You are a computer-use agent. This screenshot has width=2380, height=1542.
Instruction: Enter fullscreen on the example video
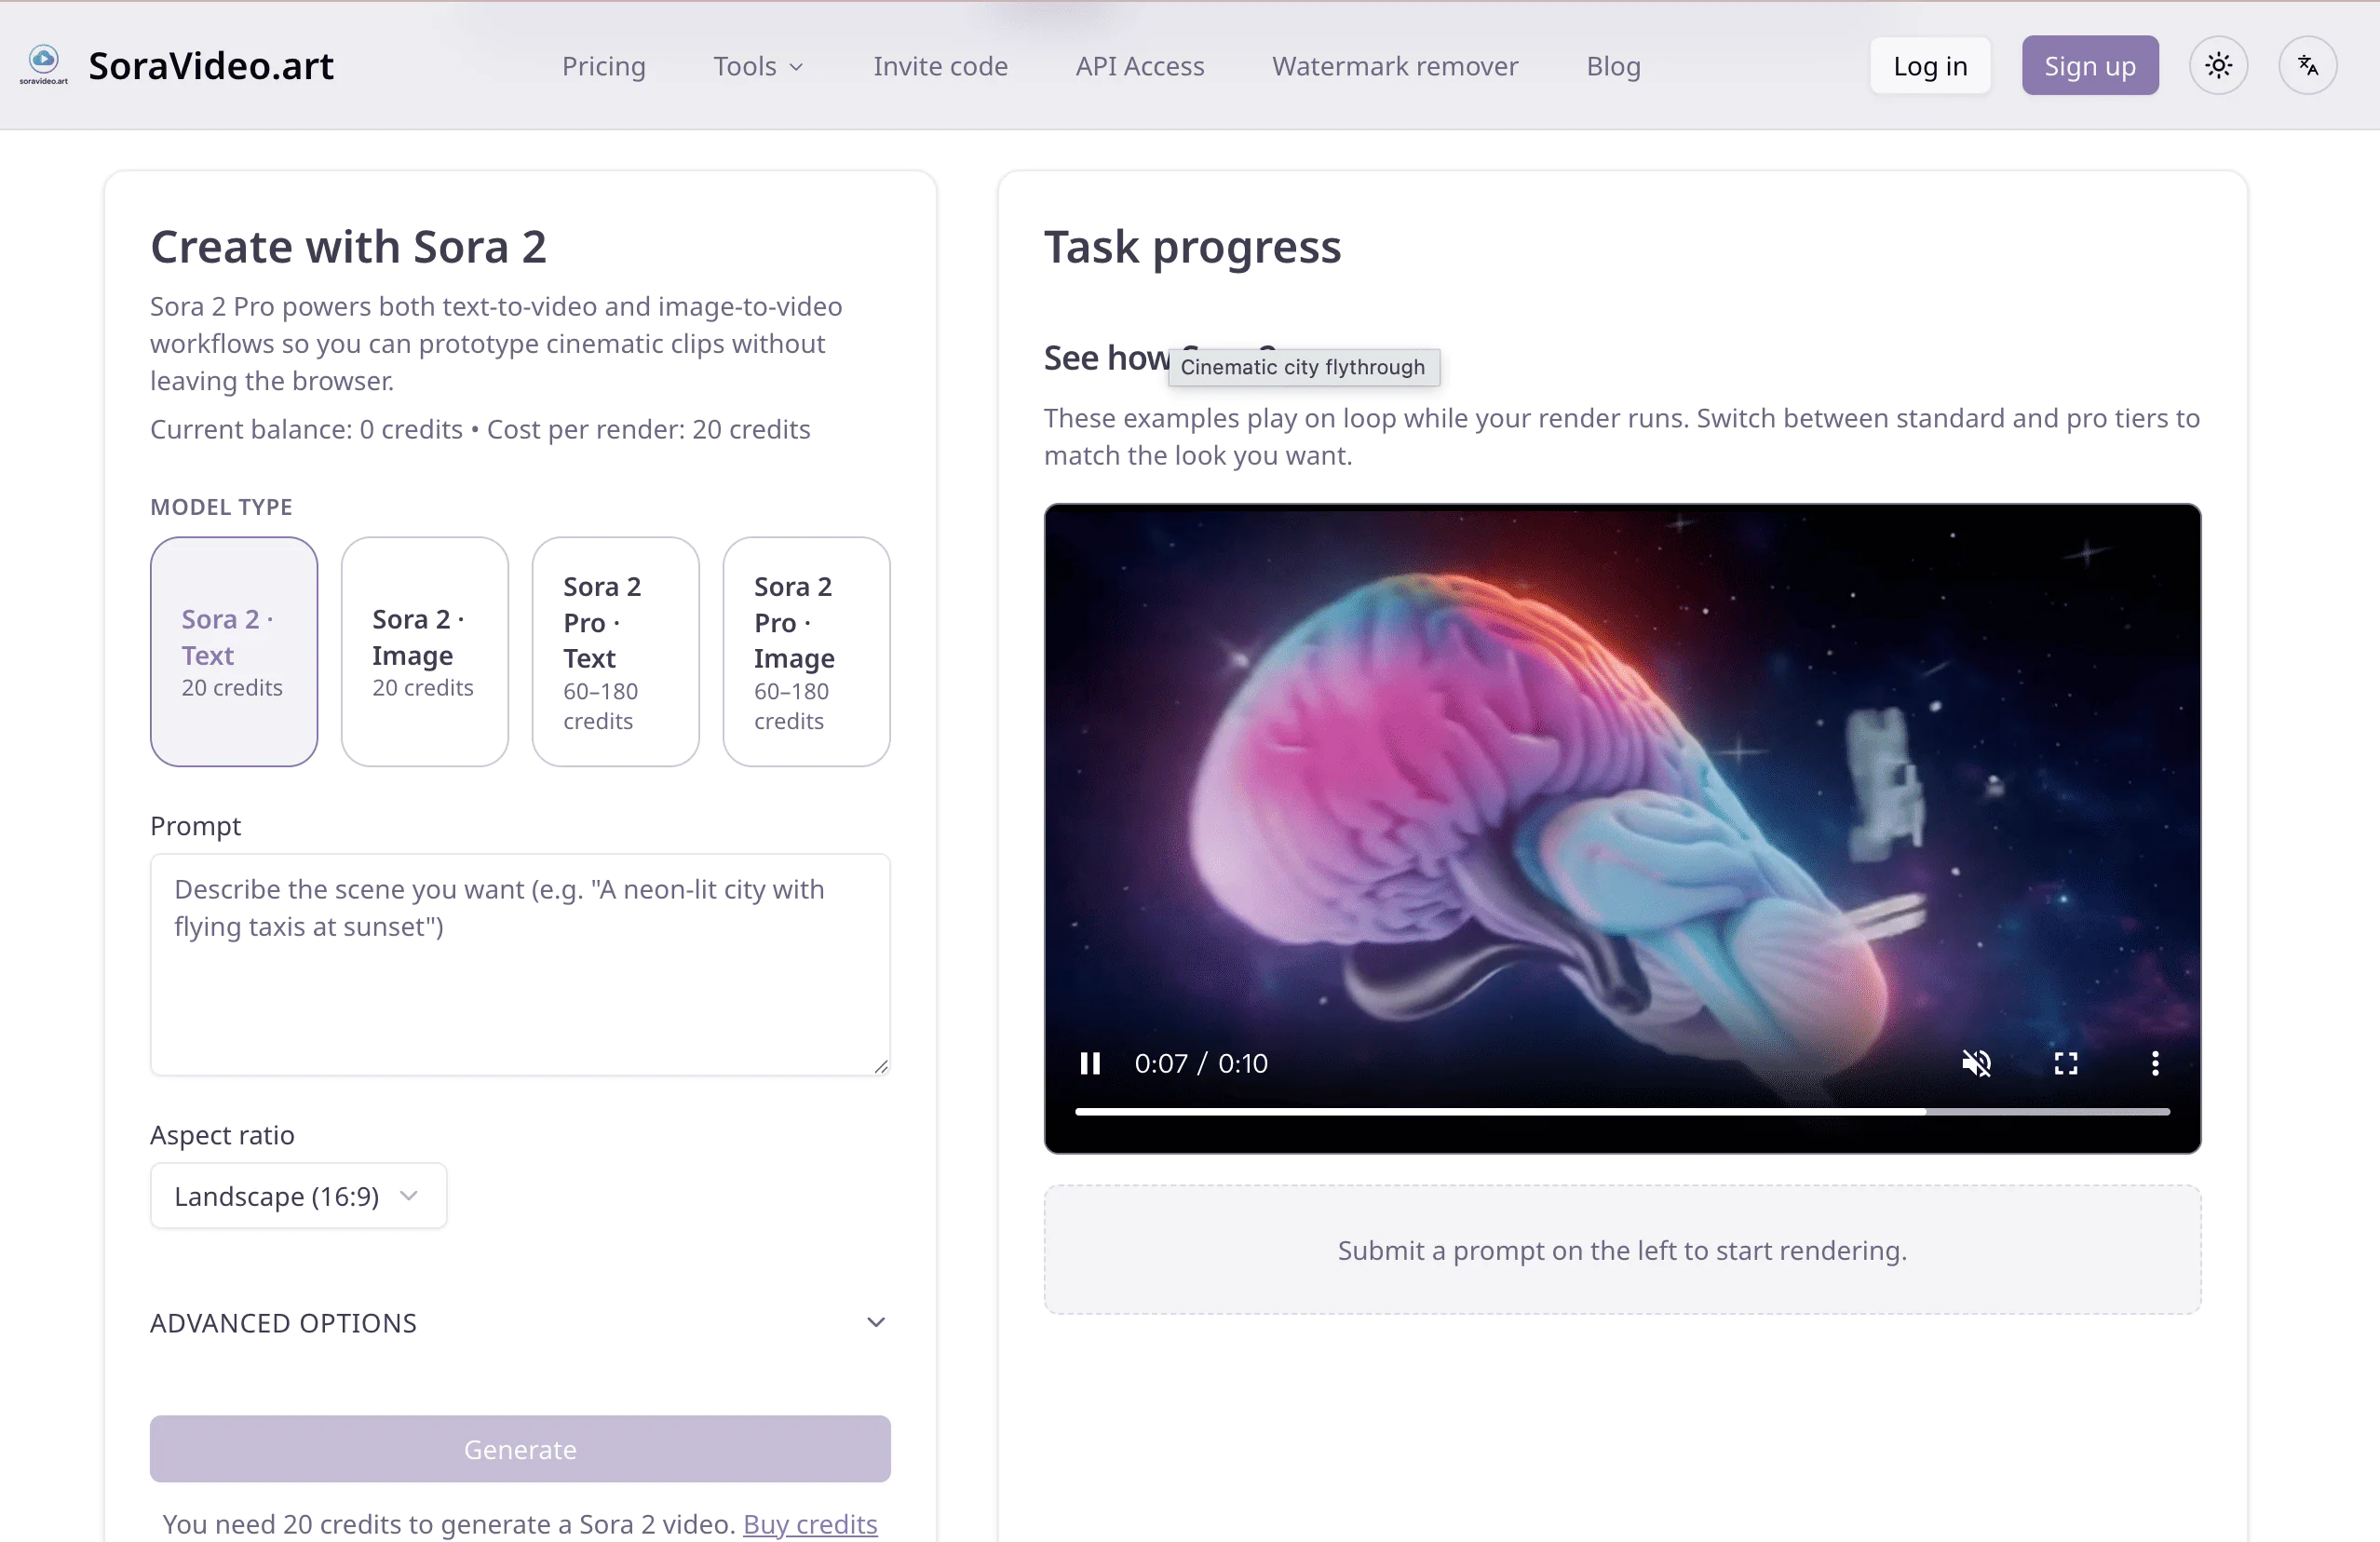[x=2066, y=1063]
